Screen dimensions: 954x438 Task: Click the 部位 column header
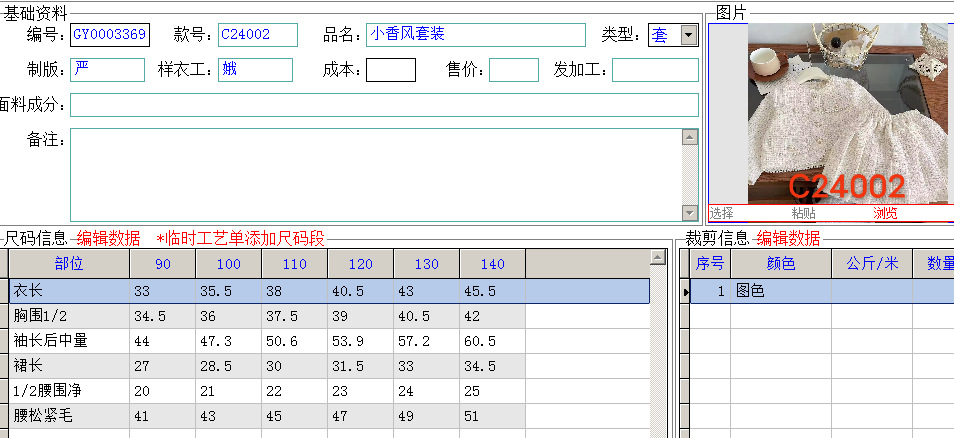pos(69,263)
